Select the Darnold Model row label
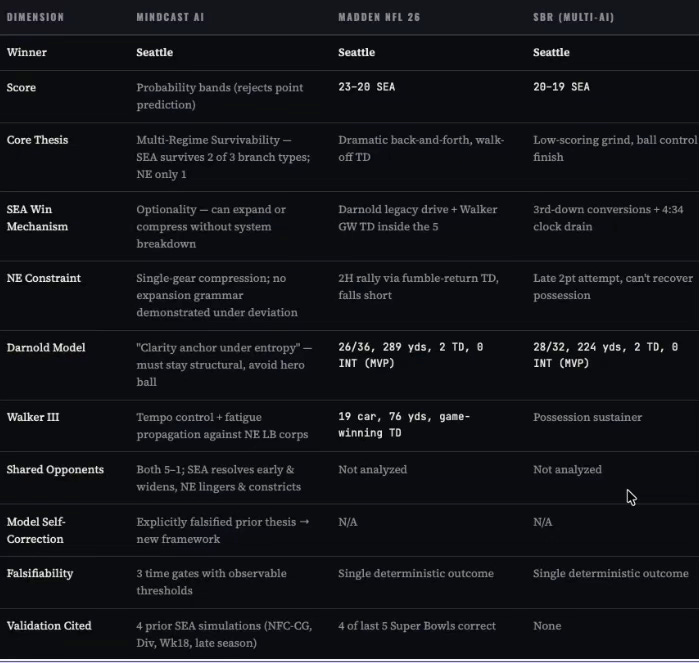The image size is (699, 663). [x=46, y=348]
